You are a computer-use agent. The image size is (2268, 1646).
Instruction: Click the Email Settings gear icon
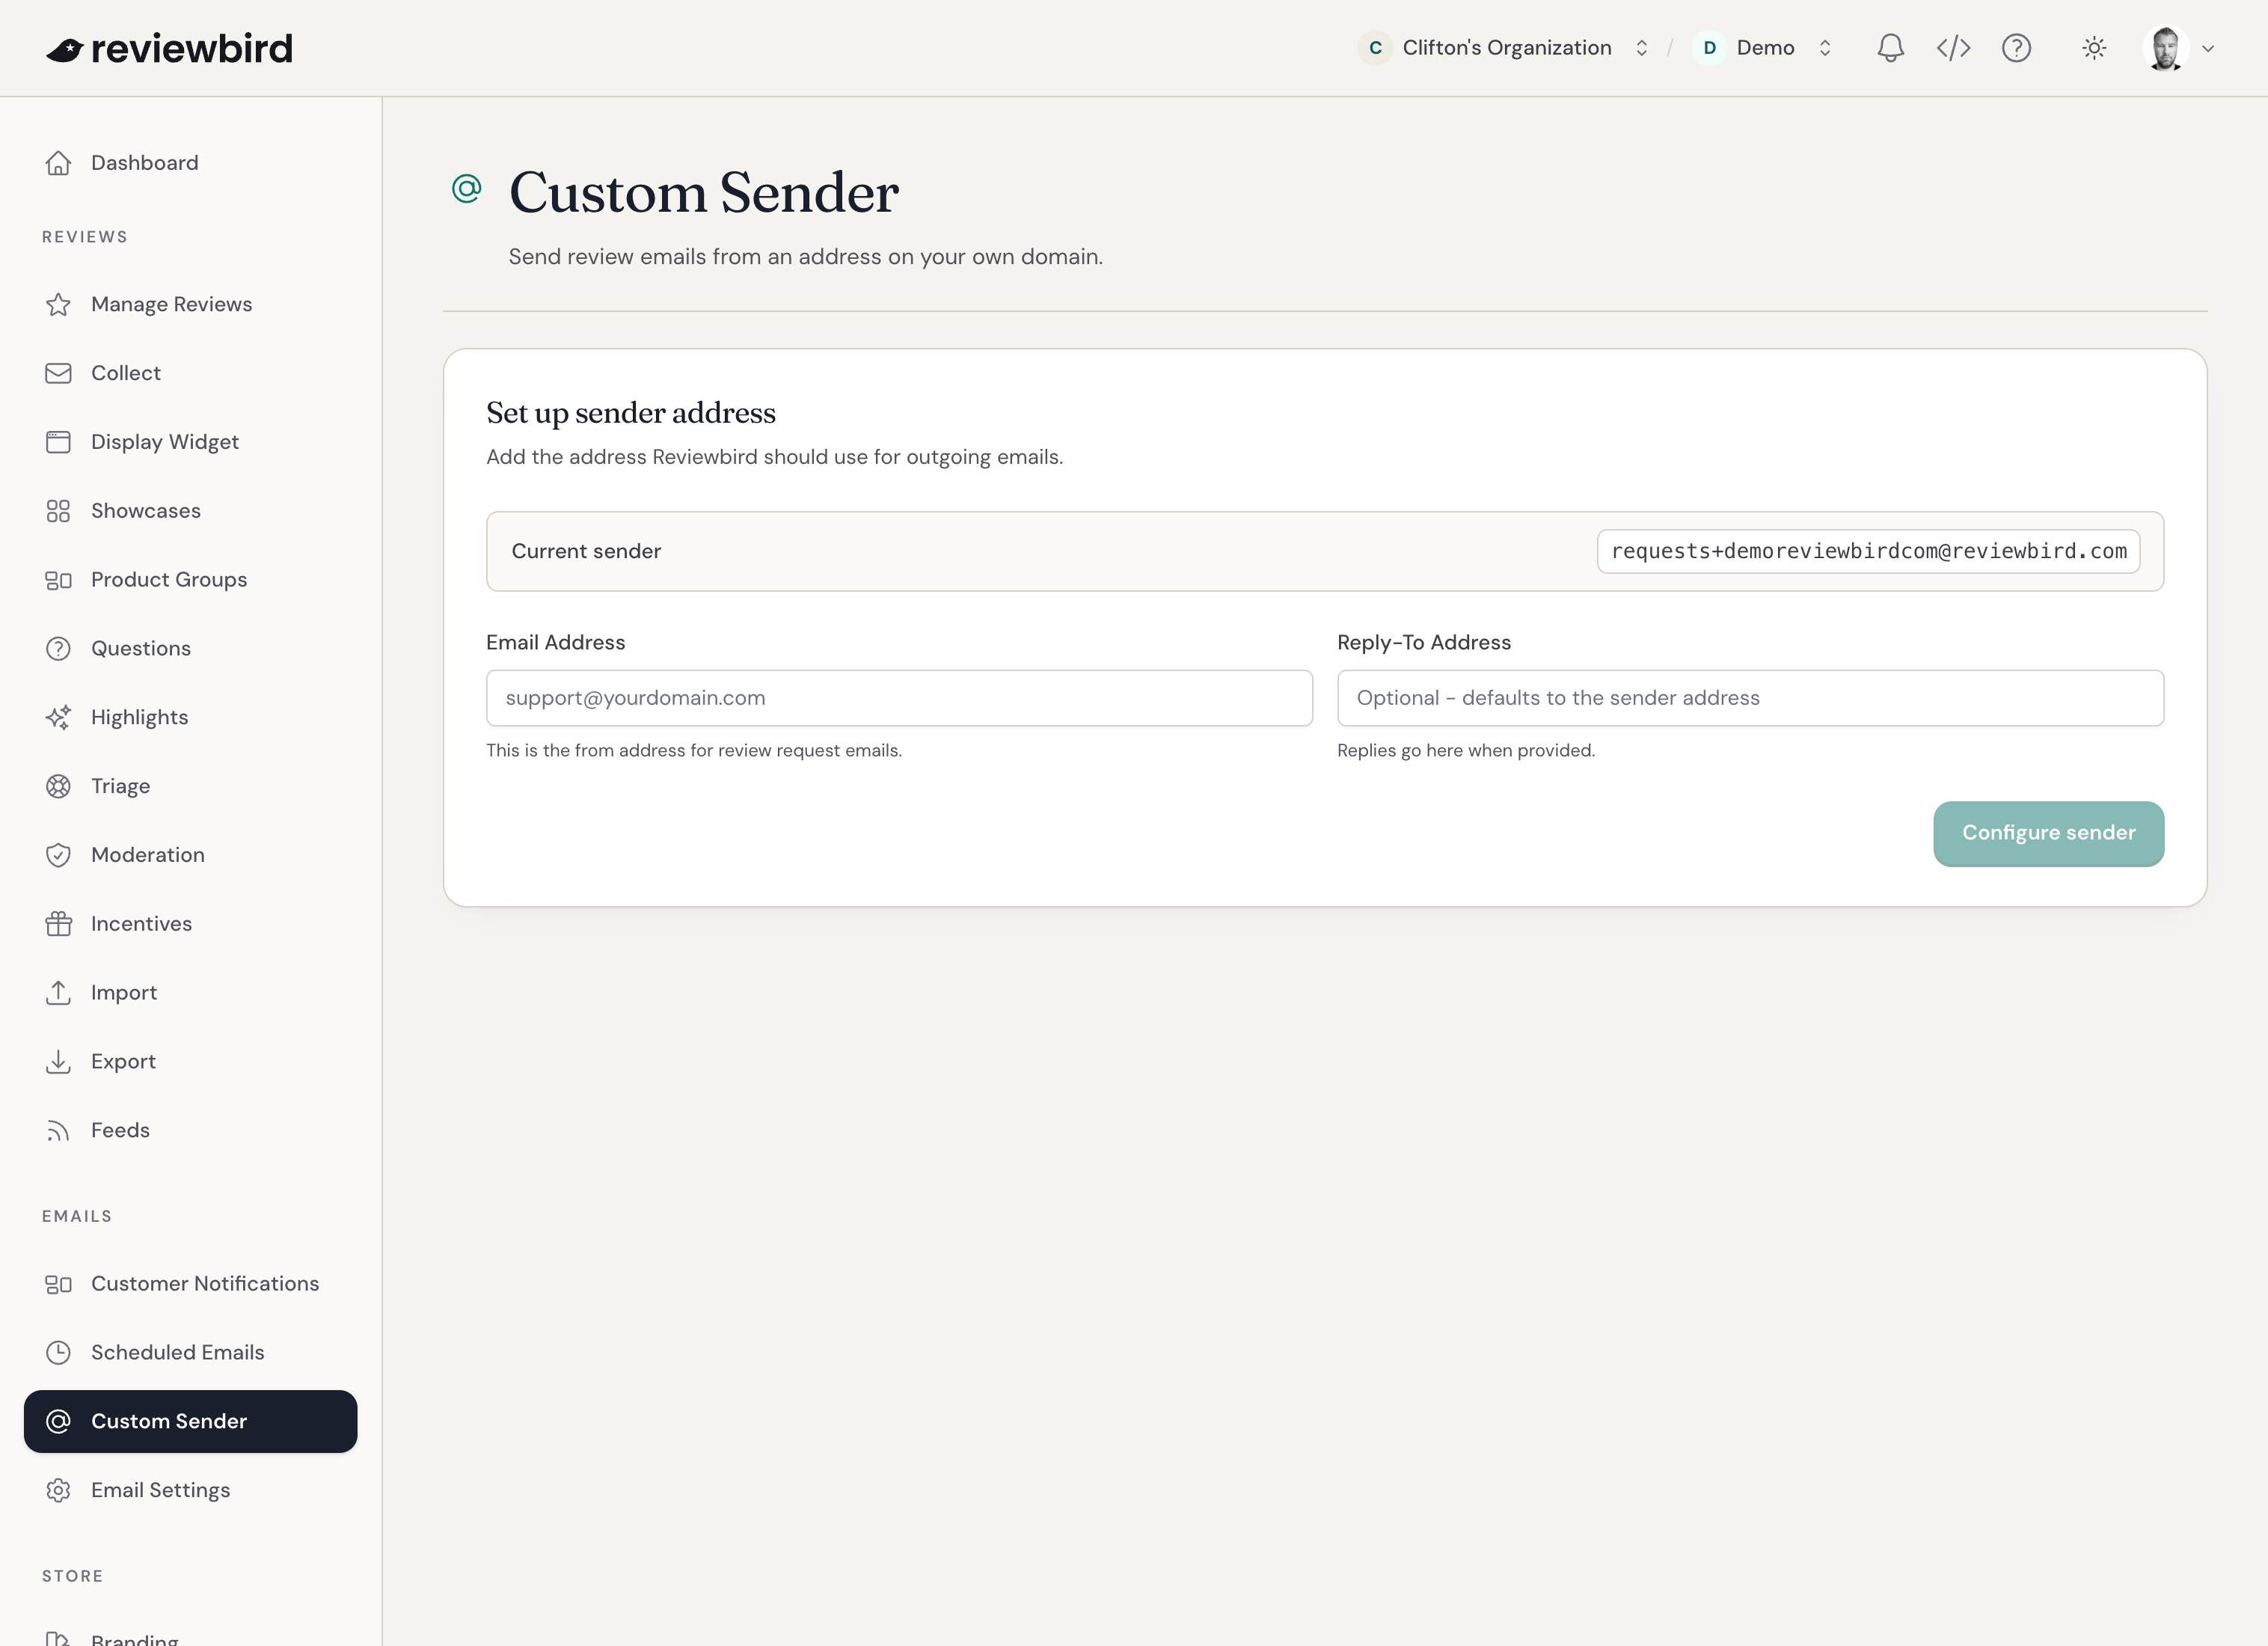tap(58, 1490)
